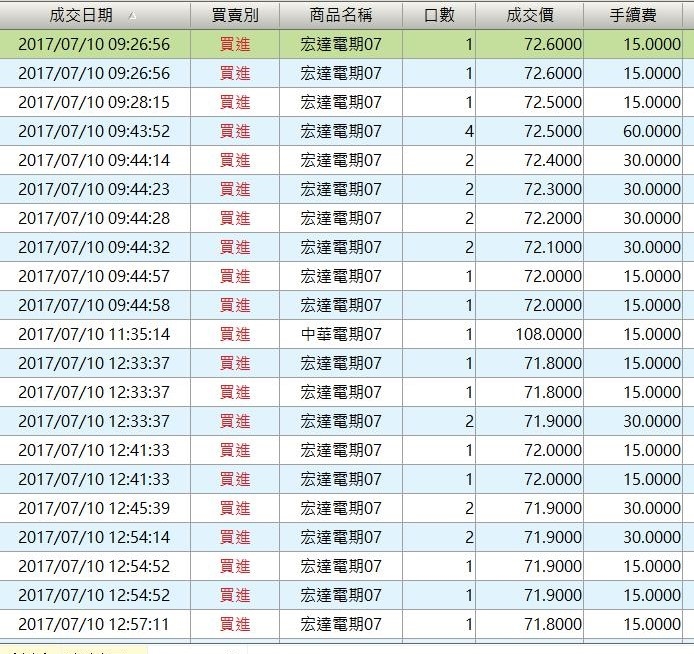Sort by the 成交價 column header
The image size is (694, 654).
point(530,15)
